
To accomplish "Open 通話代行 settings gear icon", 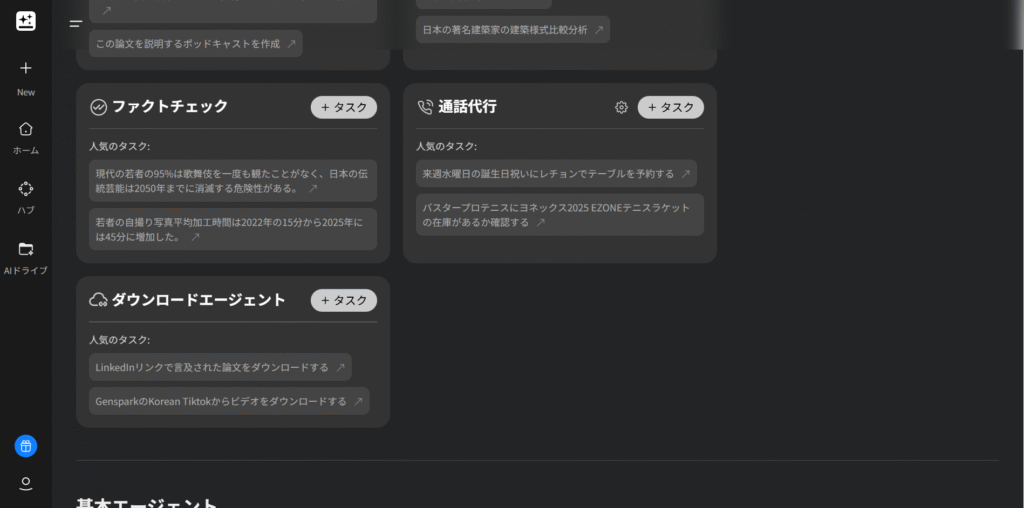I will 621,107.
